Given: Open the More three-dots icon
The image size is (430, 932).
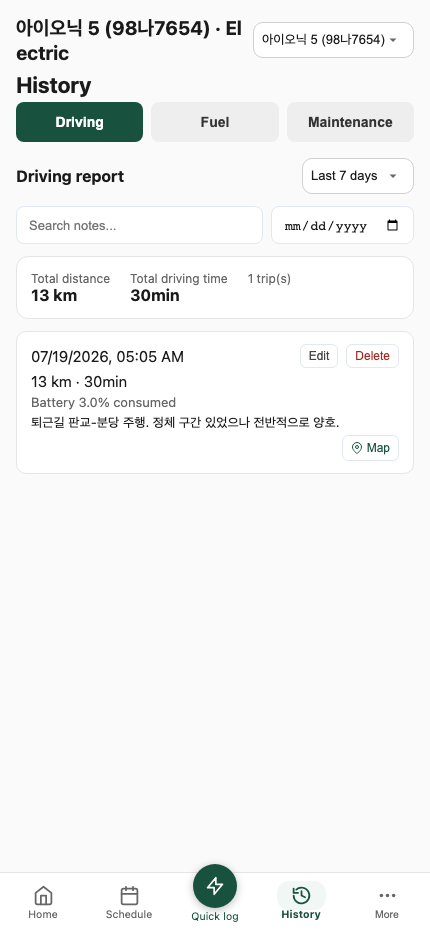Looking at the screenshot, I should 387,896.
